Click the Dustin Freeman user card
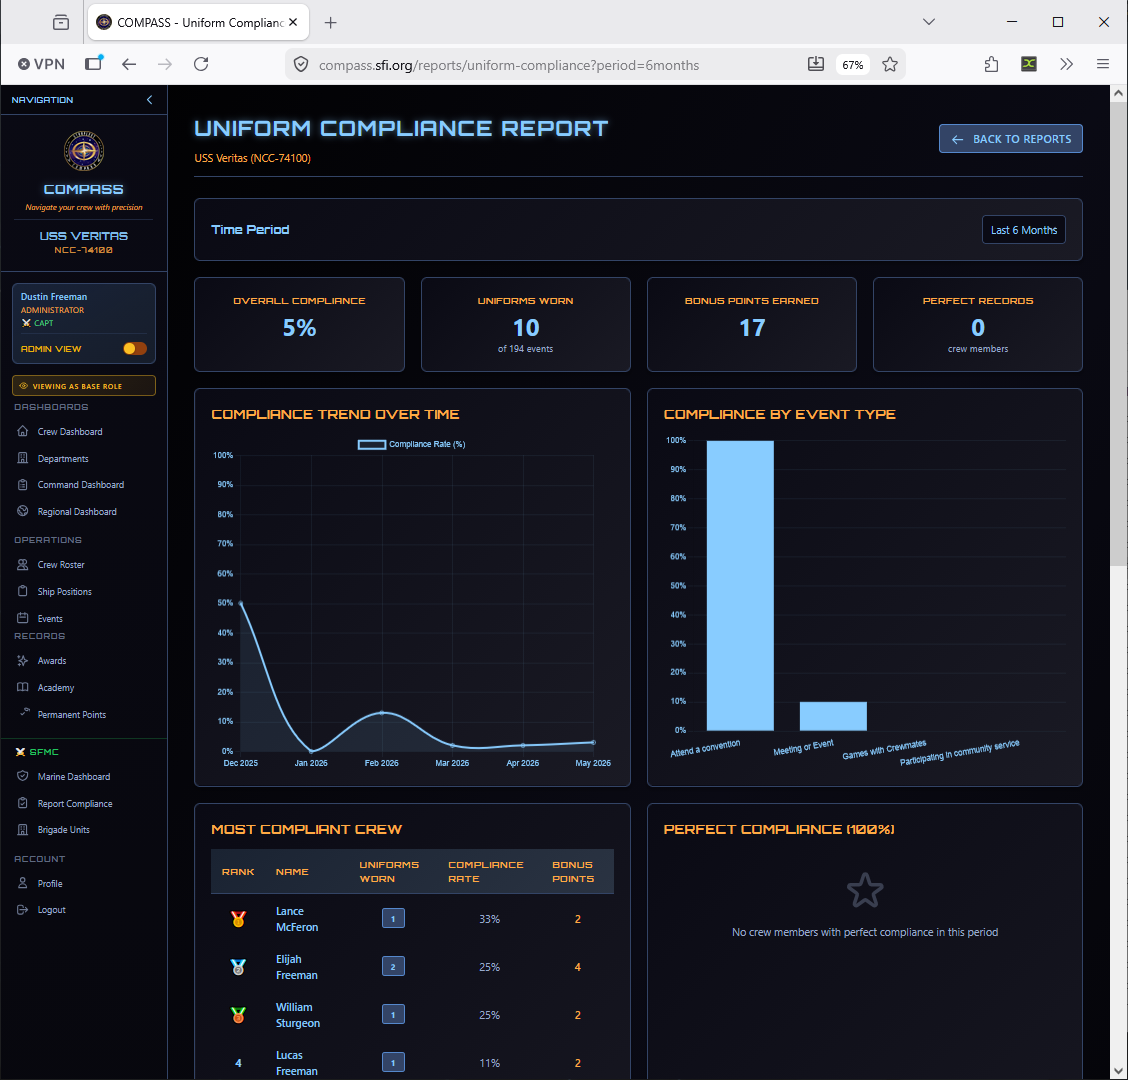 point(83,323)
